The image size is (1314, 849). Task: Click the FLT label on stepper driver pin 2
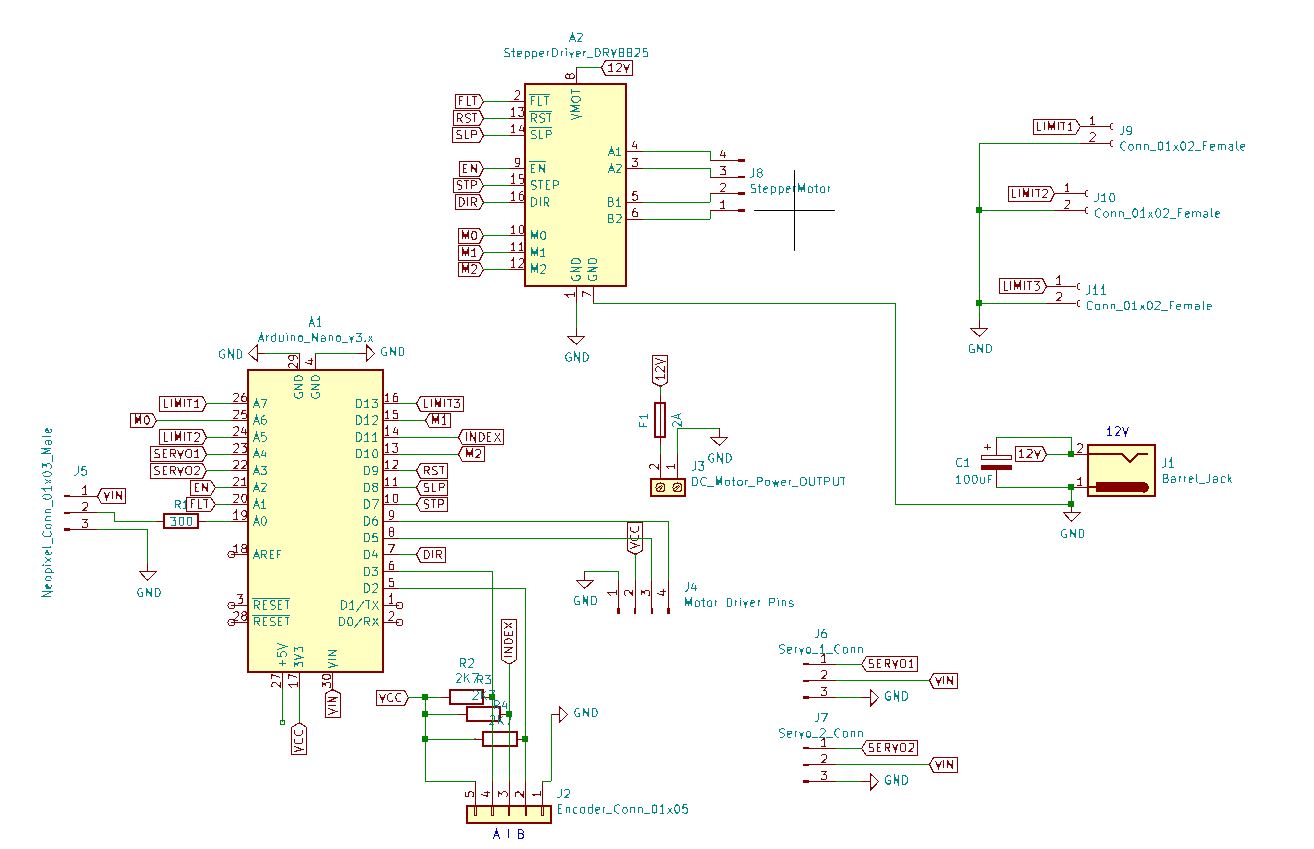(x=468, y=101)
